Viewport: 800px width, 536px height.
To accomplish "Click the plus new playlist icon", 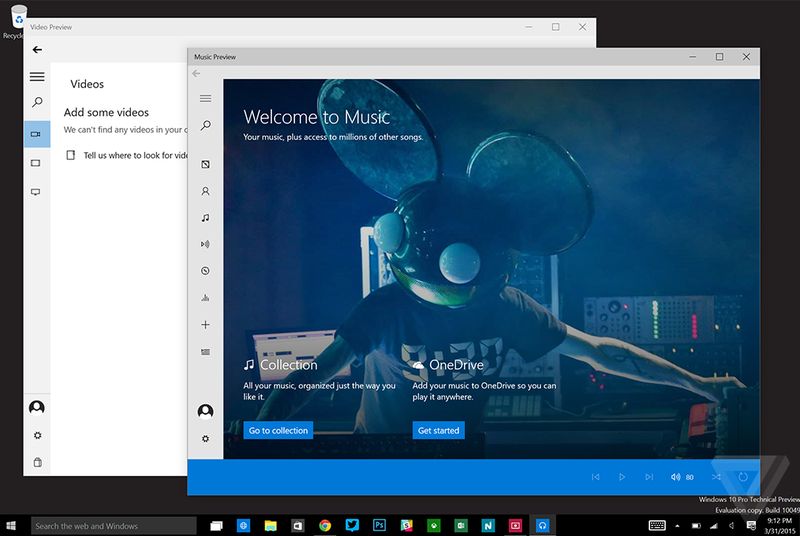I will coord(206,325).
